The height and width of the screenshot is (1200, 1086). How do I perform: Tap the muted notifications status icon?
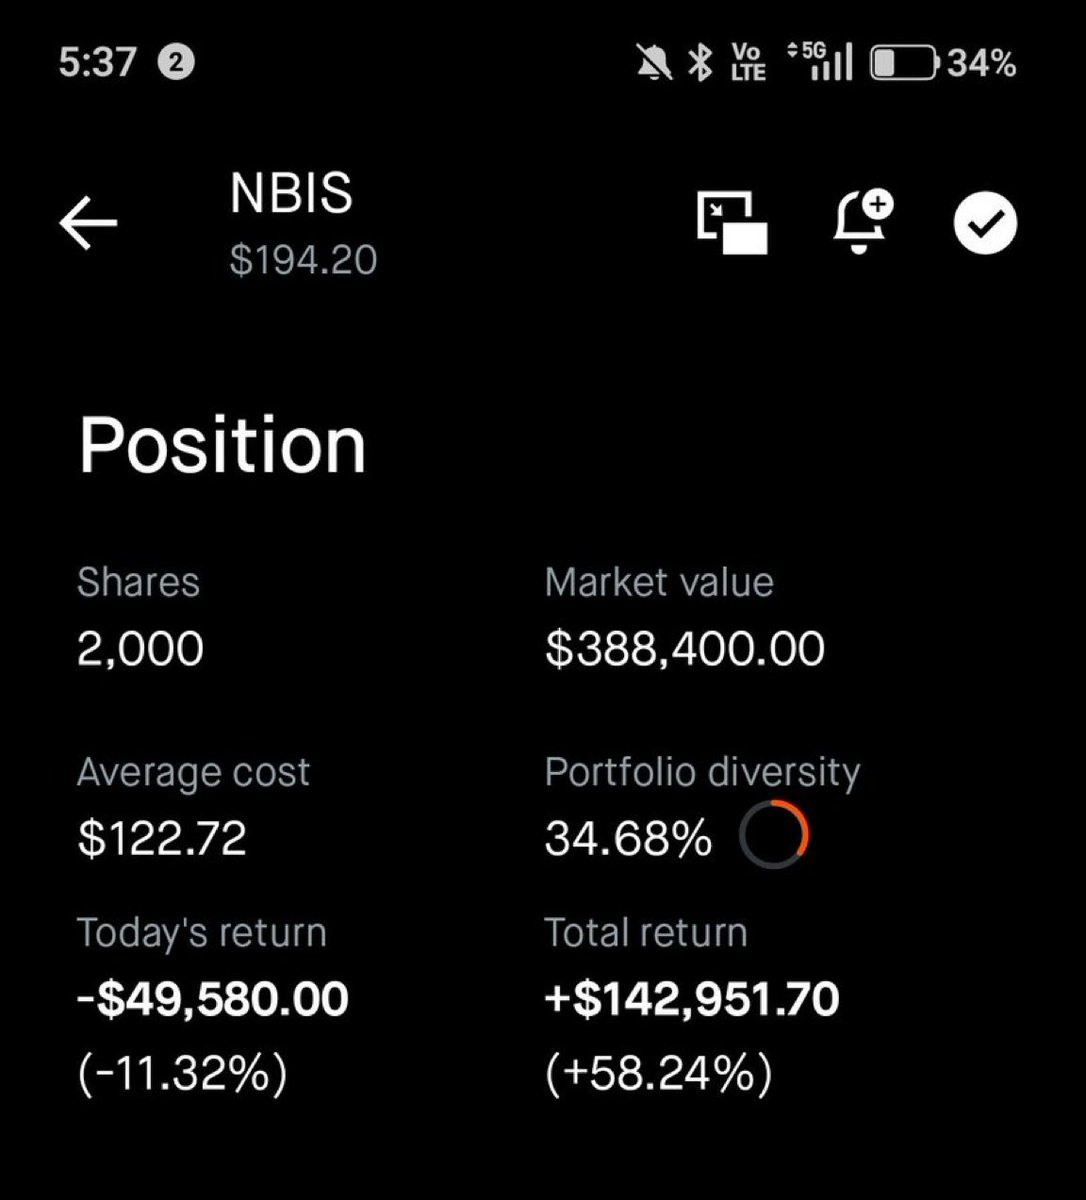(654, 64)
